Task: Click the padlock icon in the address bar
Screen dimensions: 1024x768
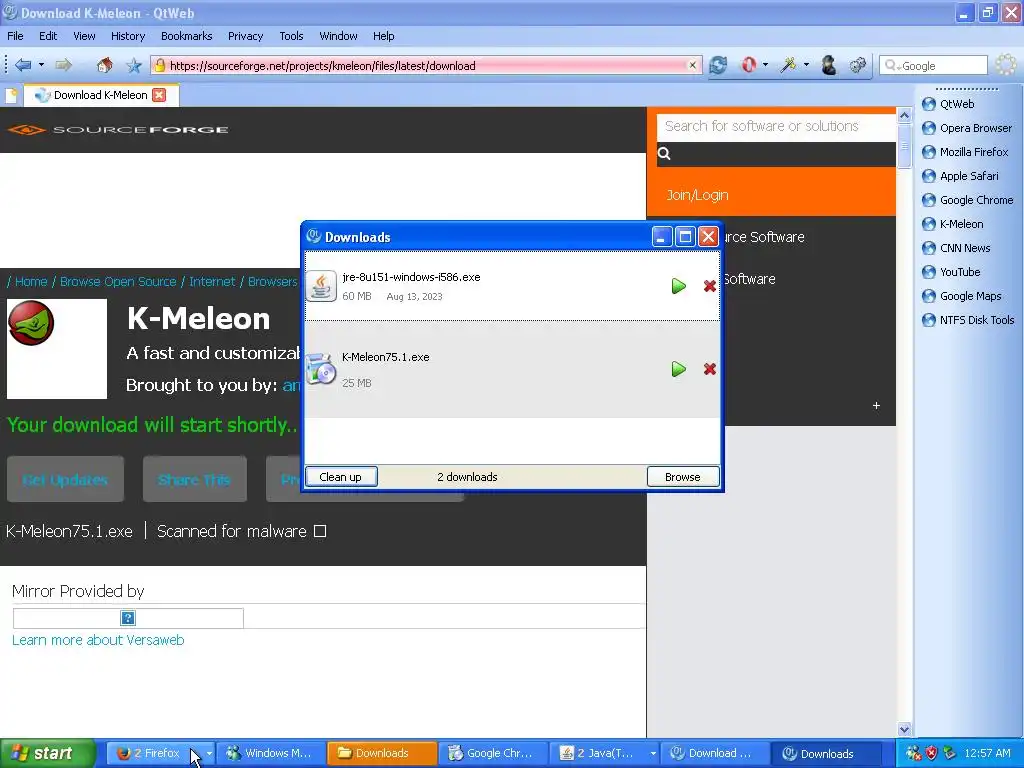Action: click(x=159, y=65)
